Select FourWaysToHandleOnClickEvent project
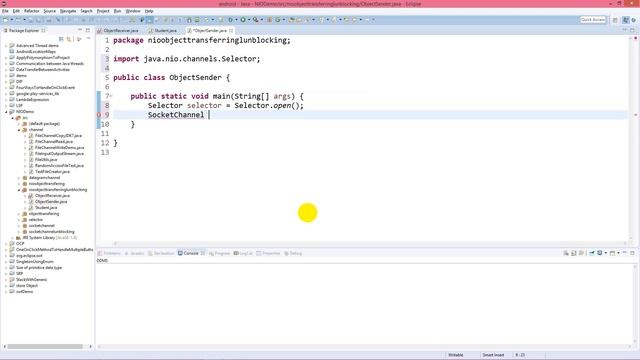Image resolution: width=640 pixels, height=360 pixels. click(x=45, y=88)
